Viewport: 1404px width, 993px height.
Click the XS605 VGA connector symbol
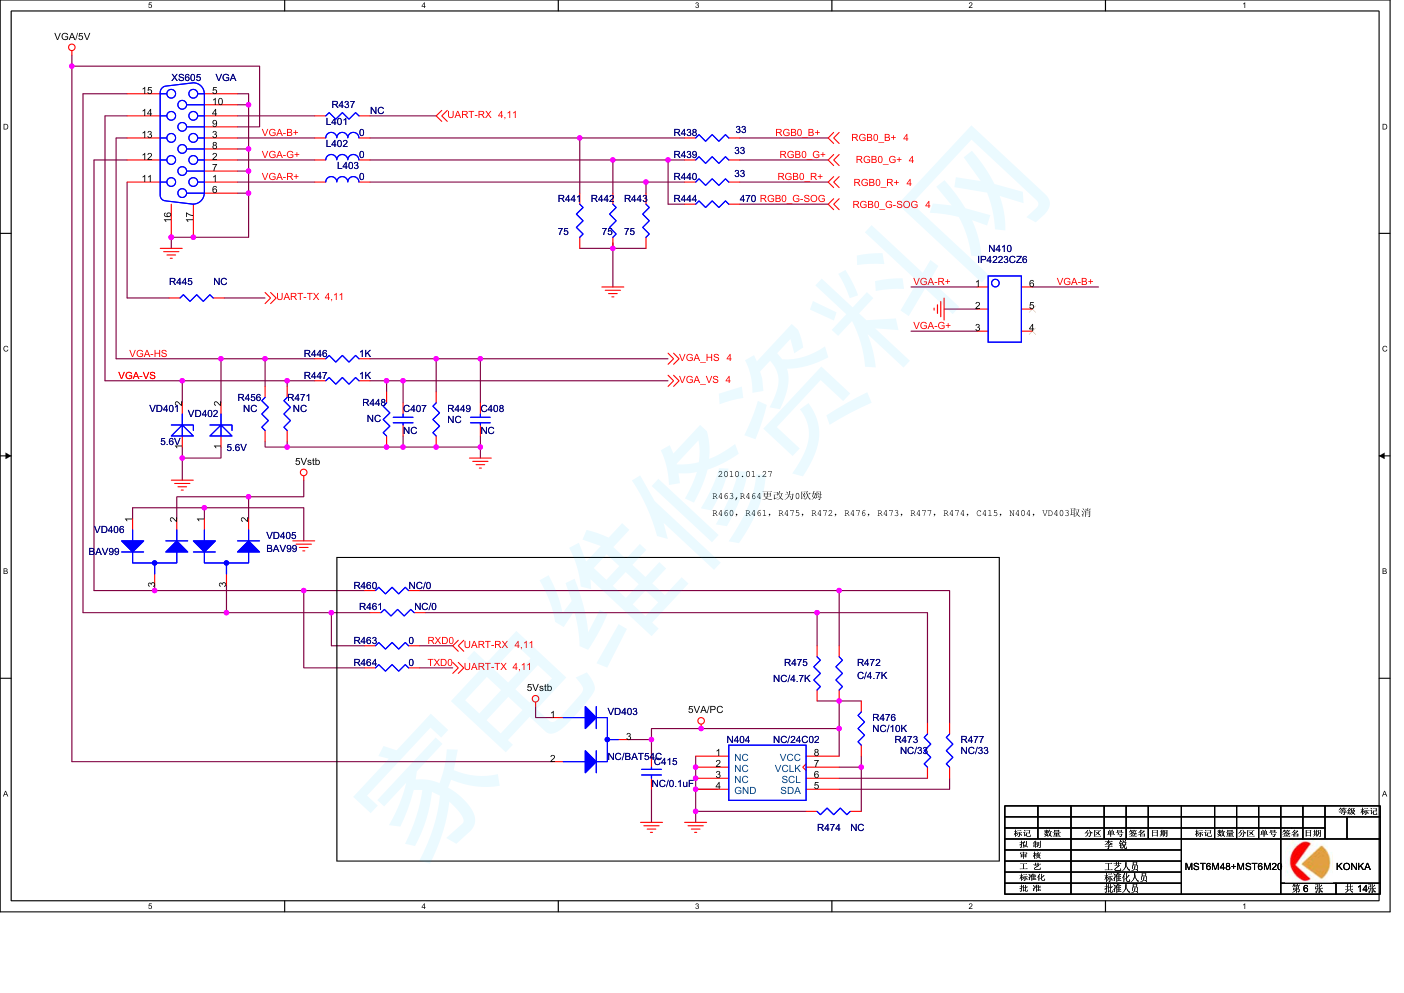pyautogui.click(x=182, y=144)
